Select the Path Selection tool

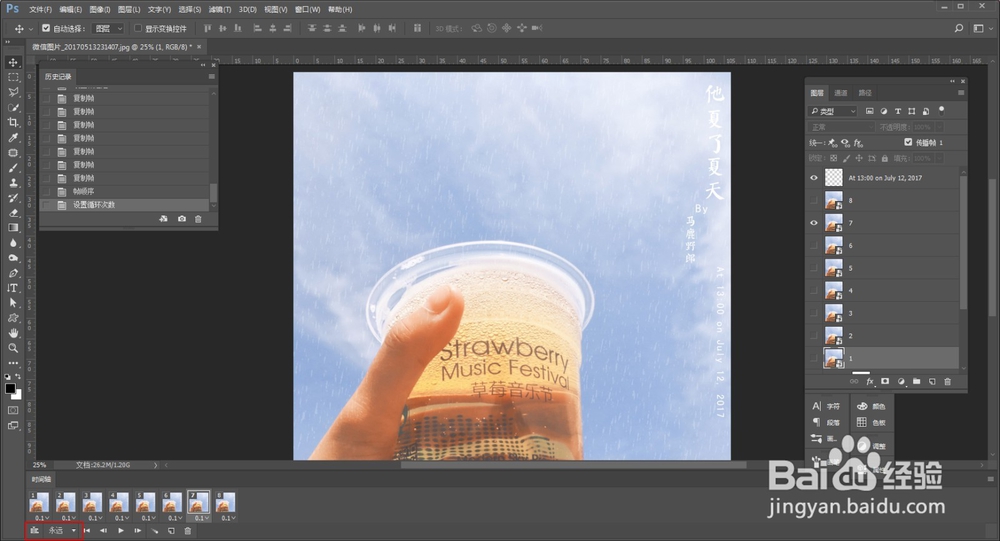click(x=13, y=303)
